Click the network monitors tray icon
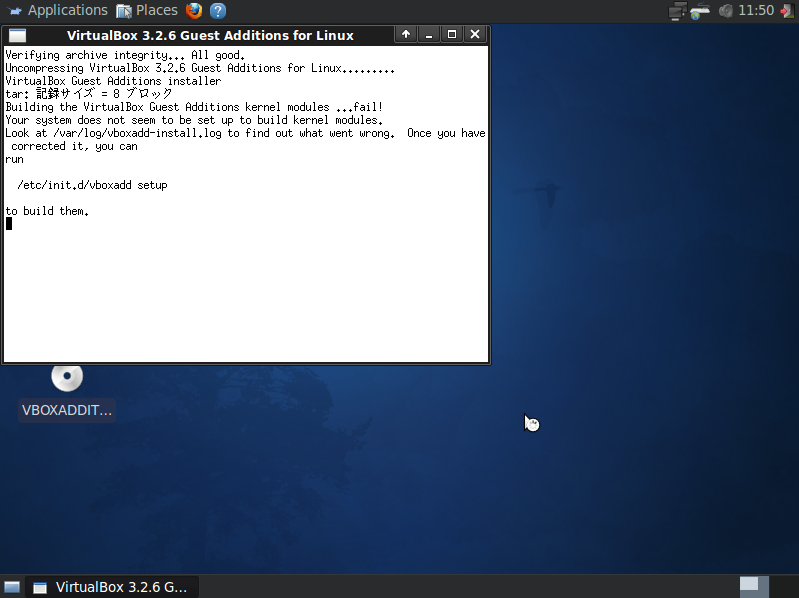 coord(677,11)
